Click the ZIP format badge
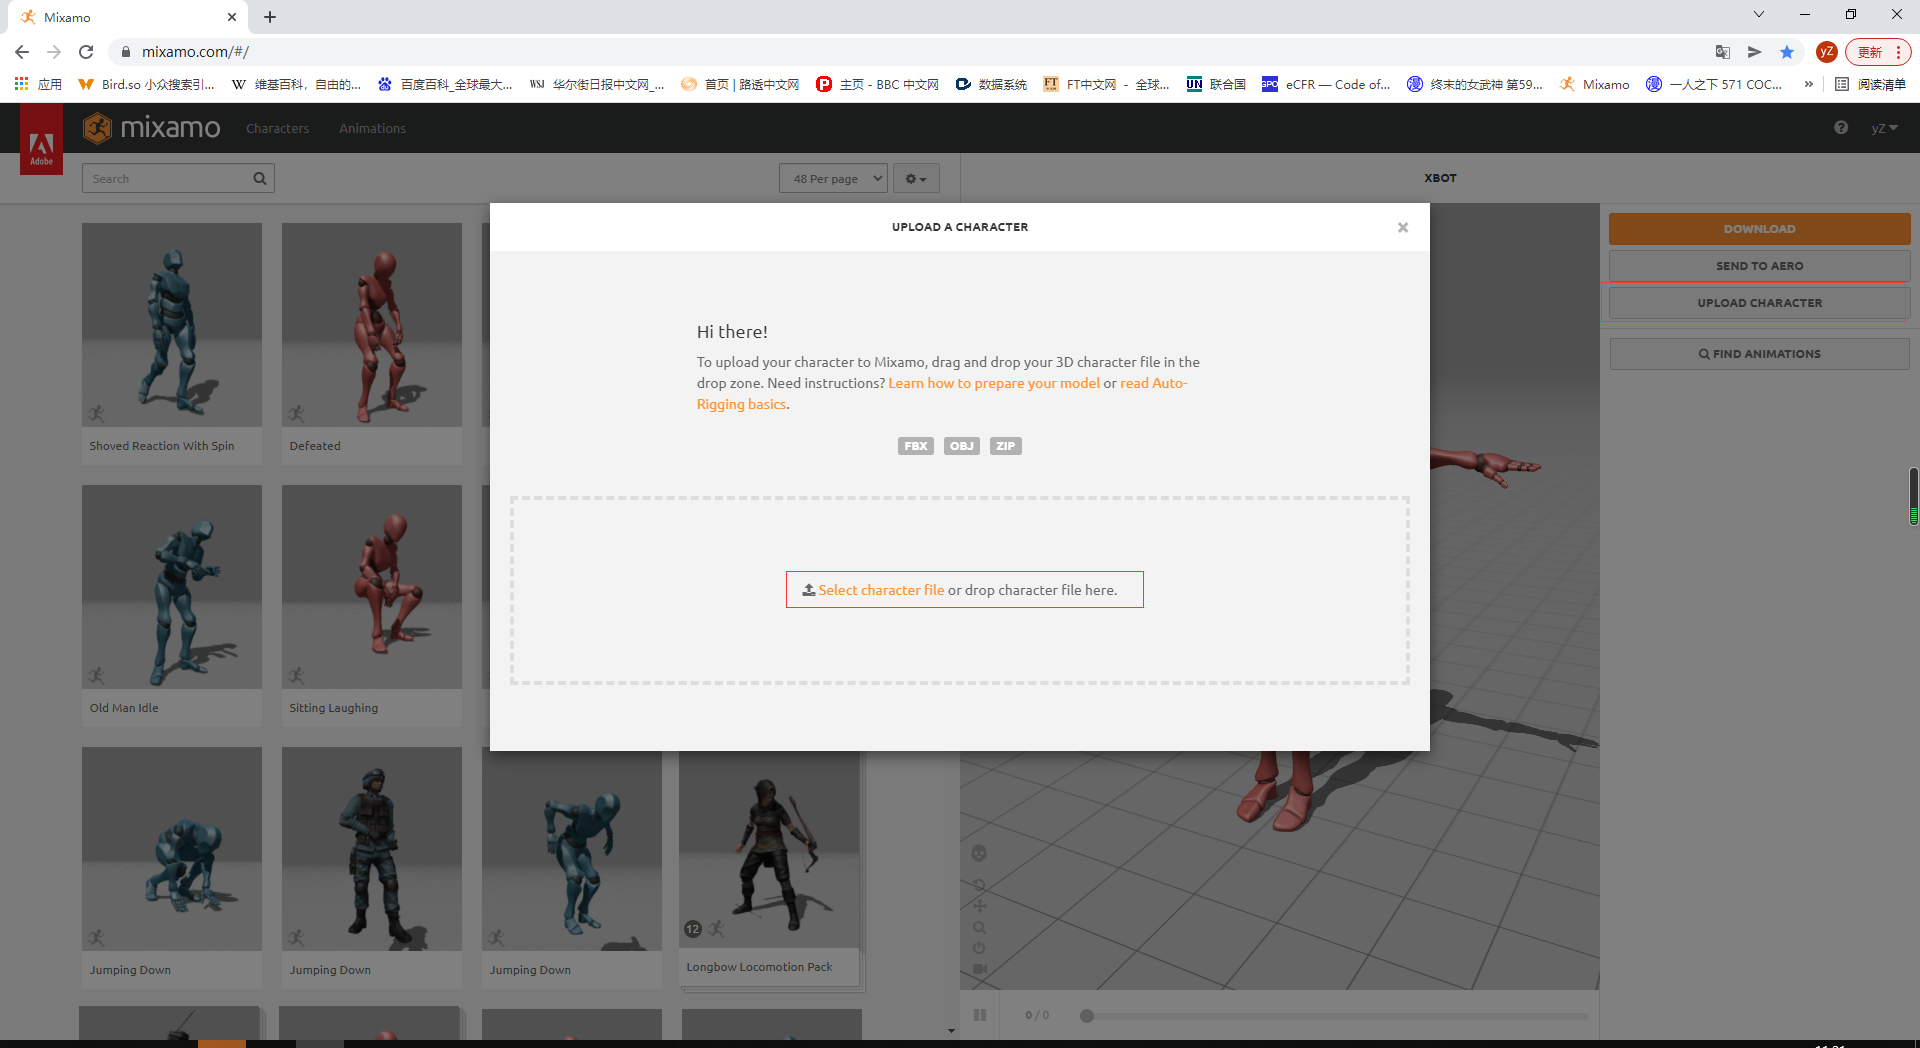 [1006, 446]
